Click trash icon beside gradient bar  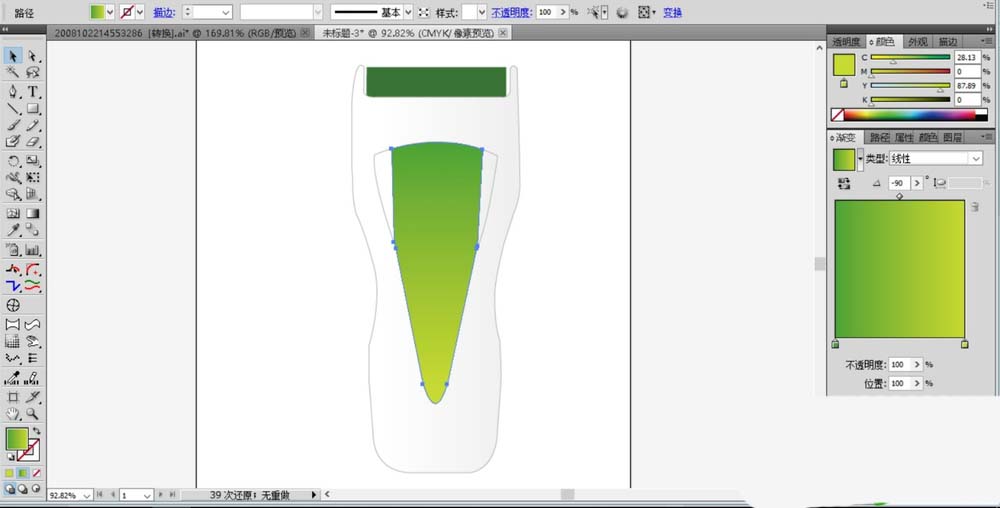[x=974, y=207]
